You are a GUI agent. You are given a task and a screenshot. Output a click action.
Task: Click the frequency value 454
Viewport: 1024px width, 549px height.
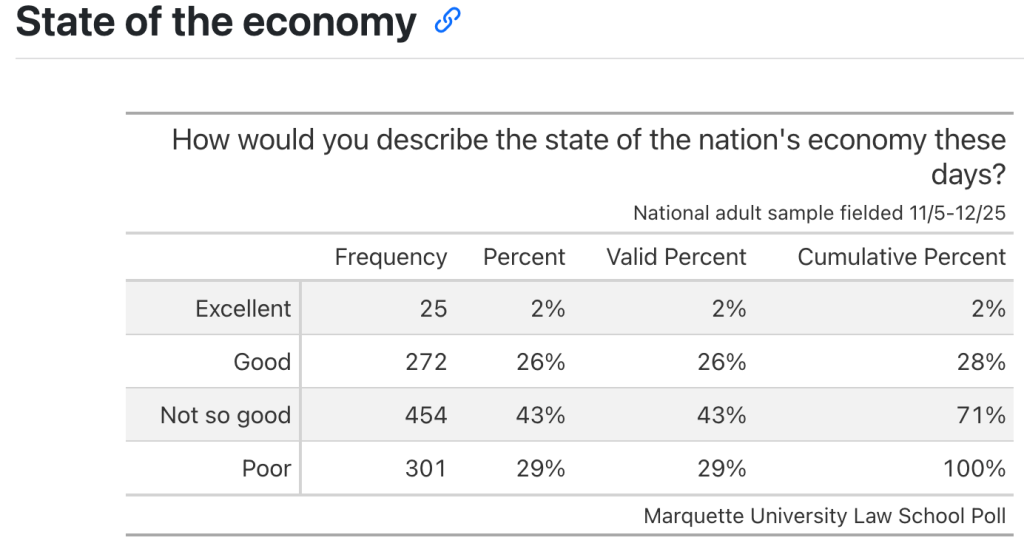point(426,415)
